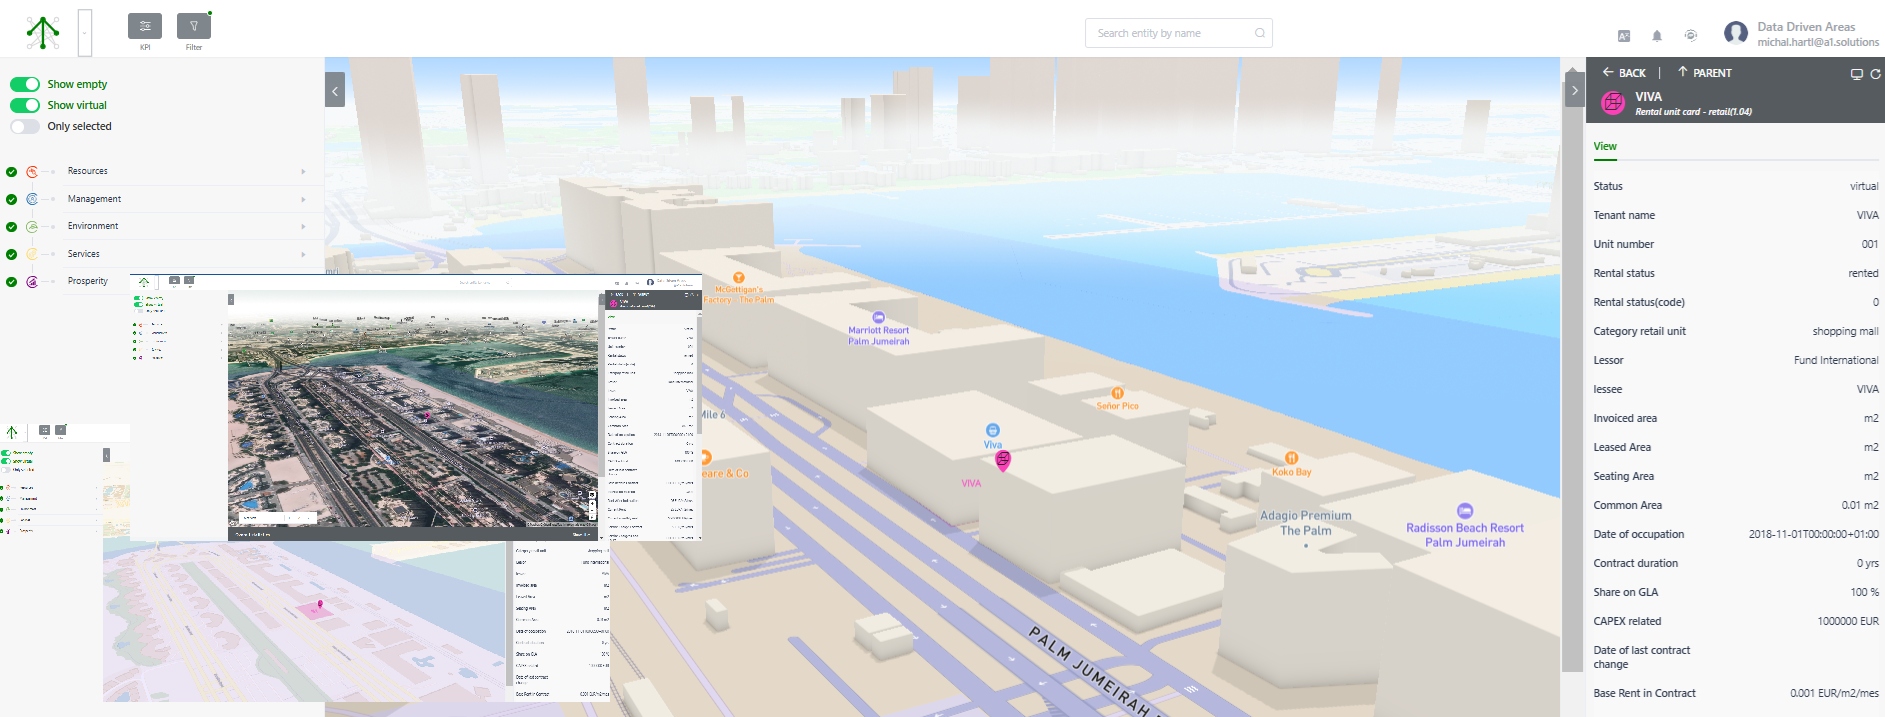Click the Share on GLA value 100 %
The width and height of the screenshot is (1885, 717).
(x=1864, y=592)
